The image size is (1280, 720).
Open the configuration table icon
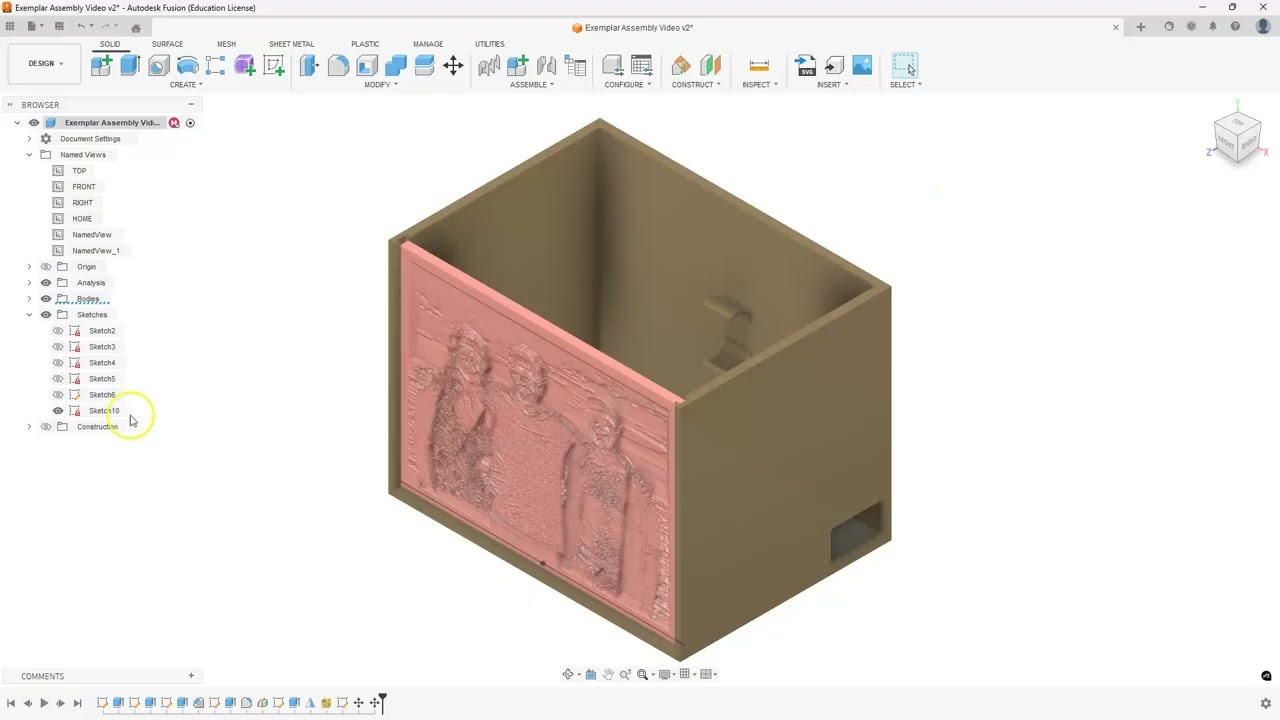[642, 66]
